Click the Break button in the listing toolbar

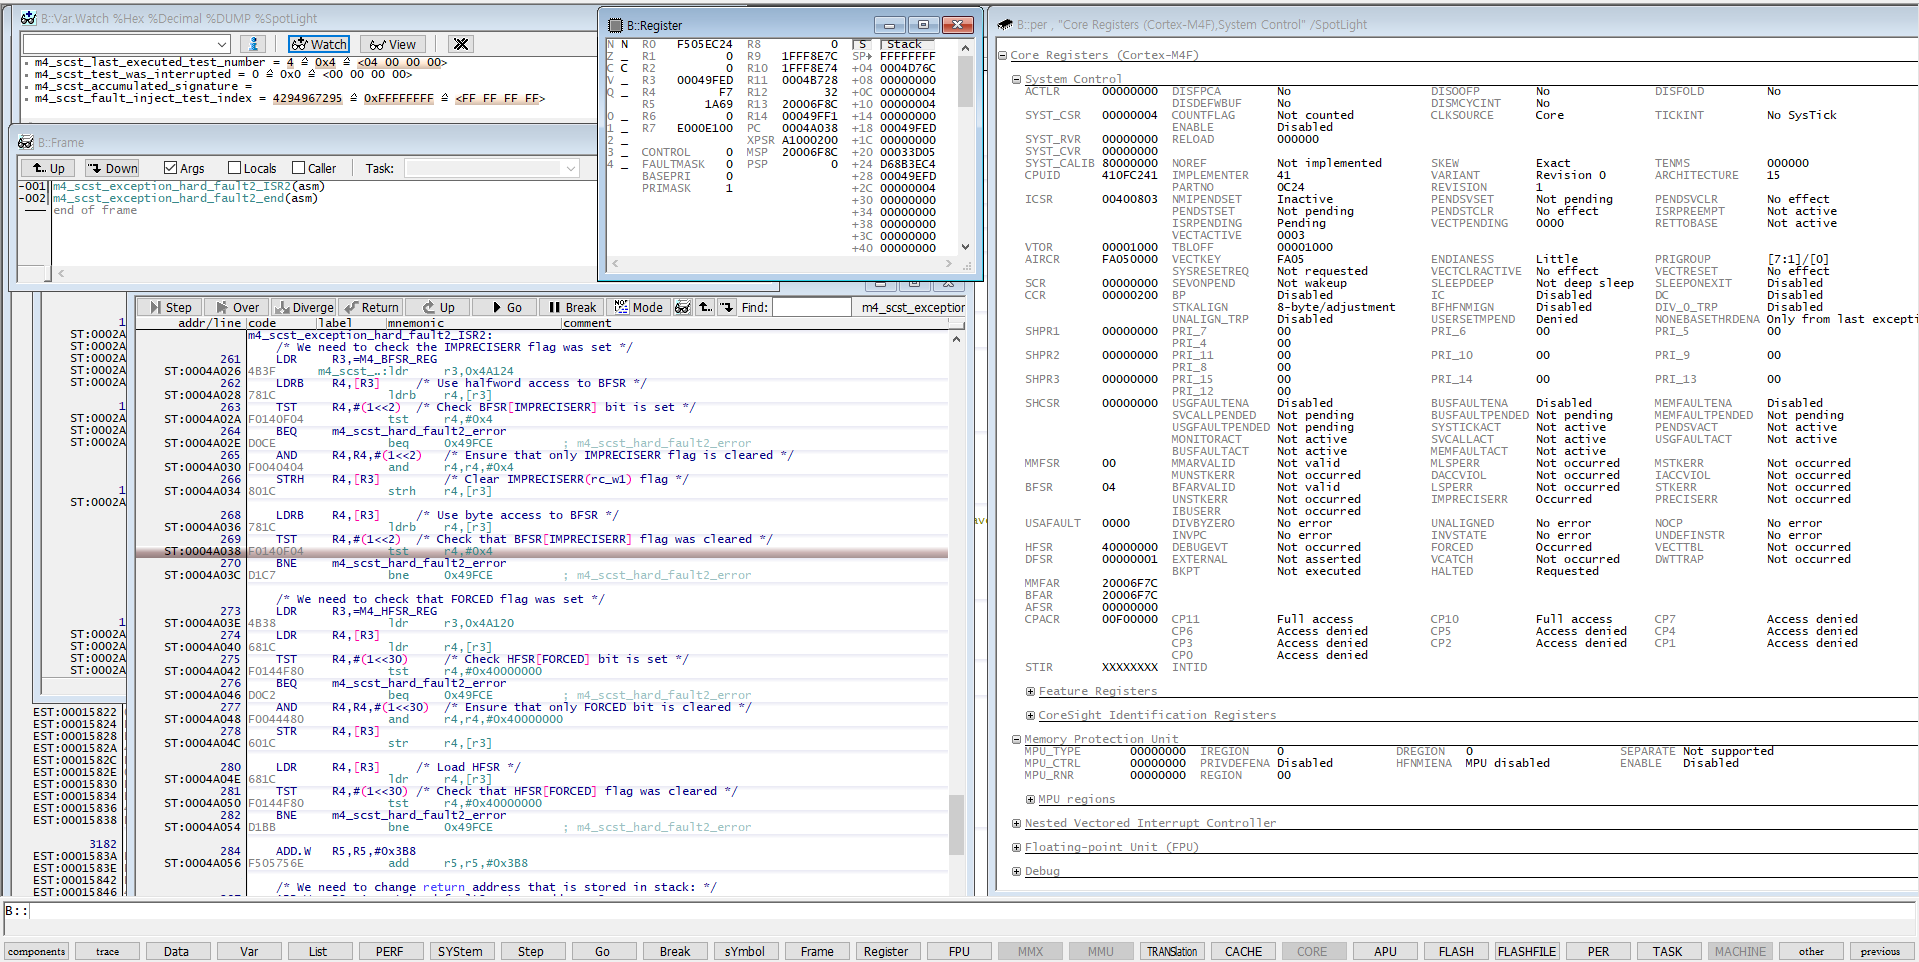(572, 307)
